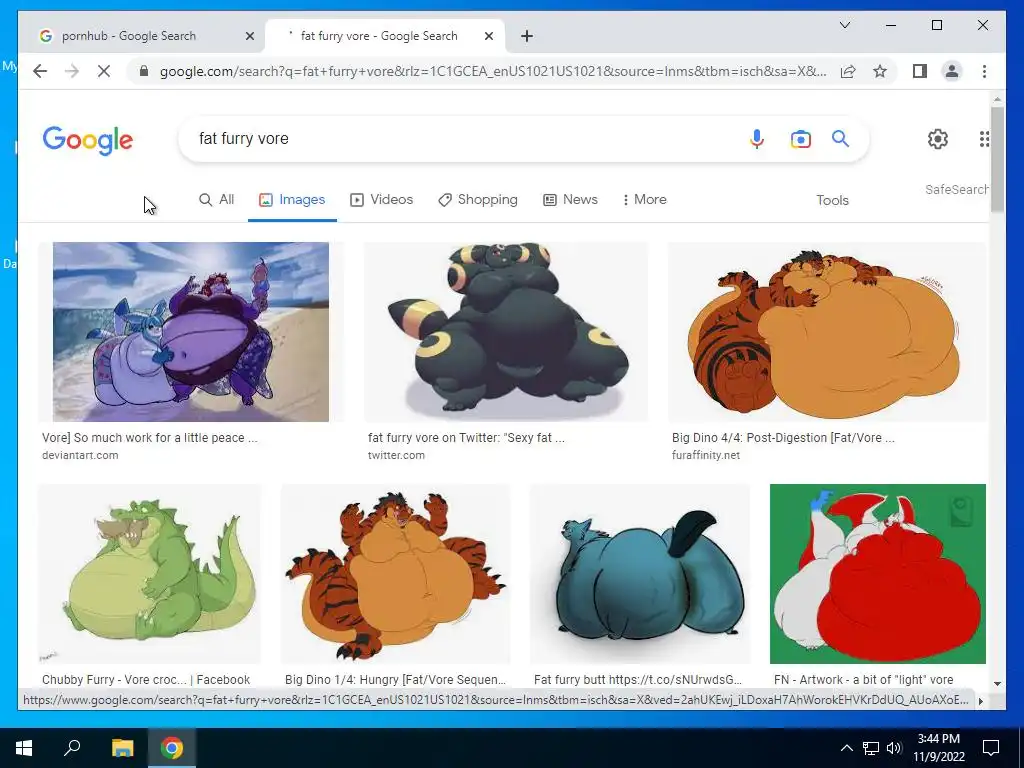The height and width of the screenshot is (768, 1024).
Task: Switch to the first browser tab
Action: [x=140, y=37]
